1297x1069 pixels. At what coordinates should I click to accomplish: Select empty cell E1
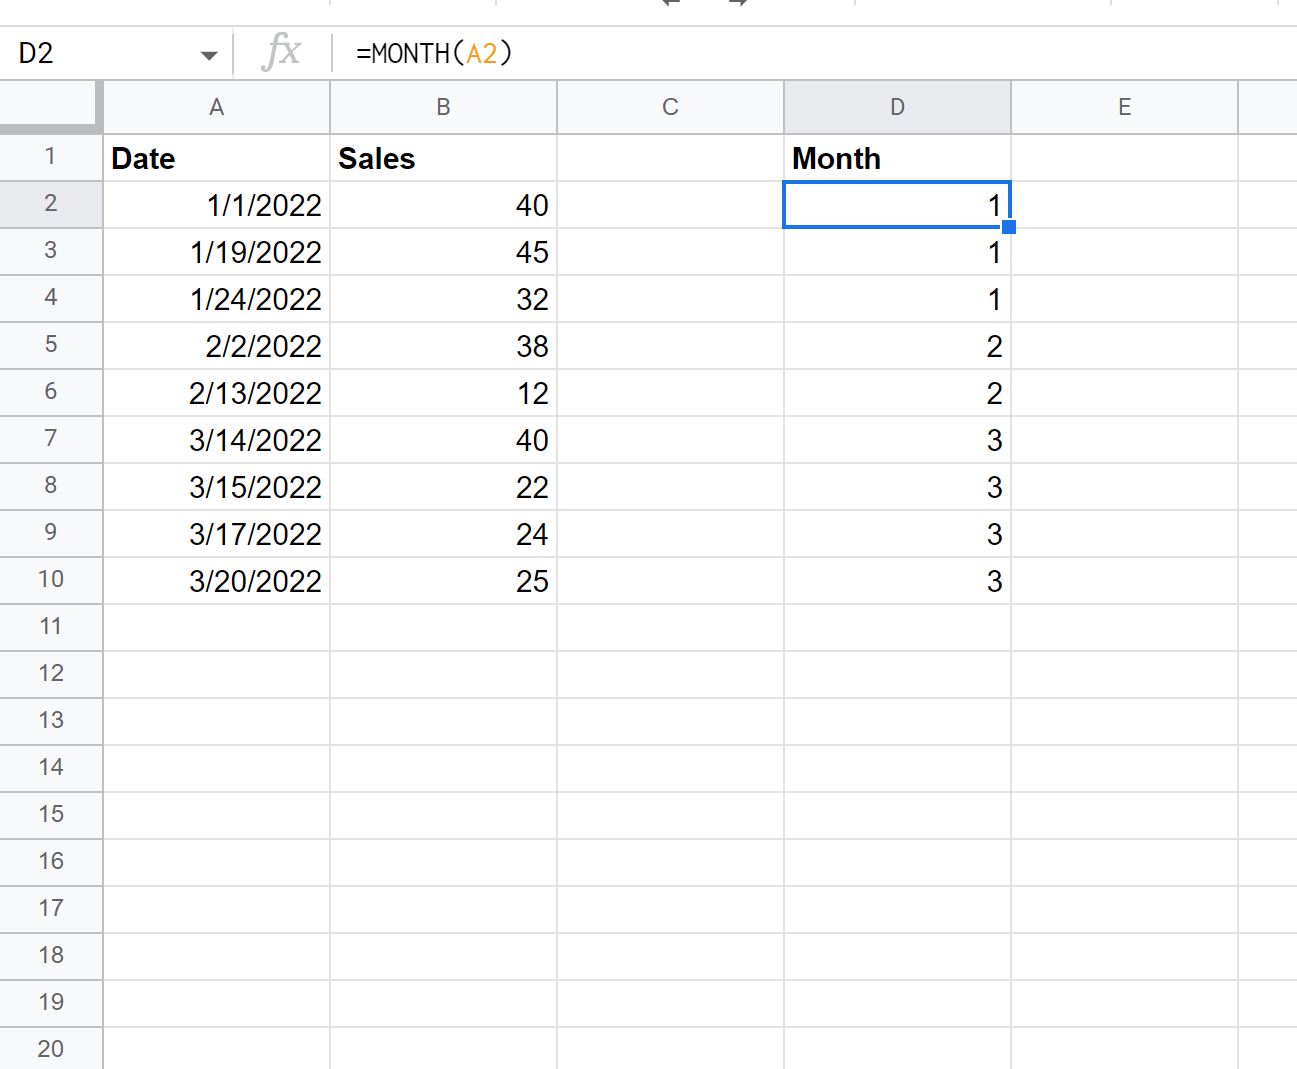[1124, 158]
